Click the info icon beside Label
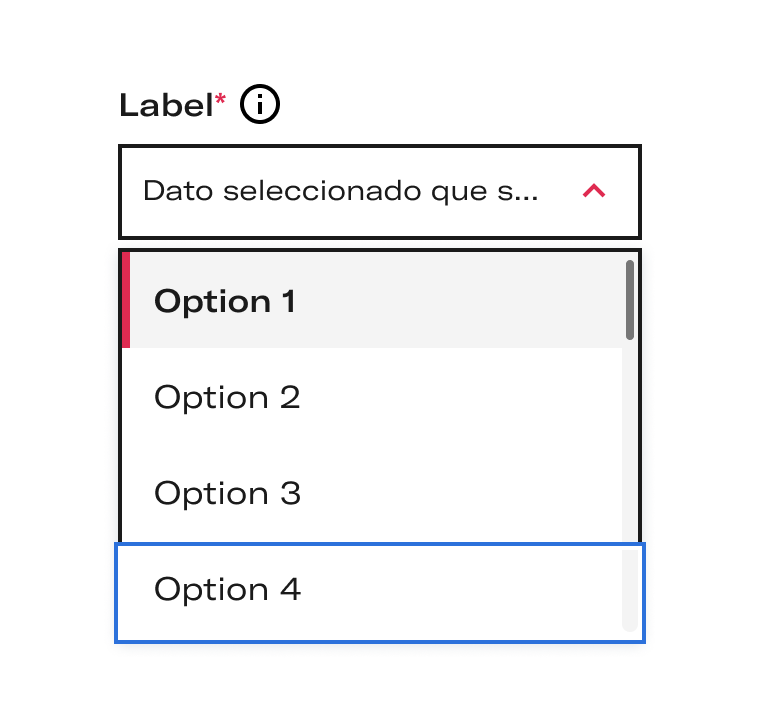 pyautogui.click(x=260, y=104)
